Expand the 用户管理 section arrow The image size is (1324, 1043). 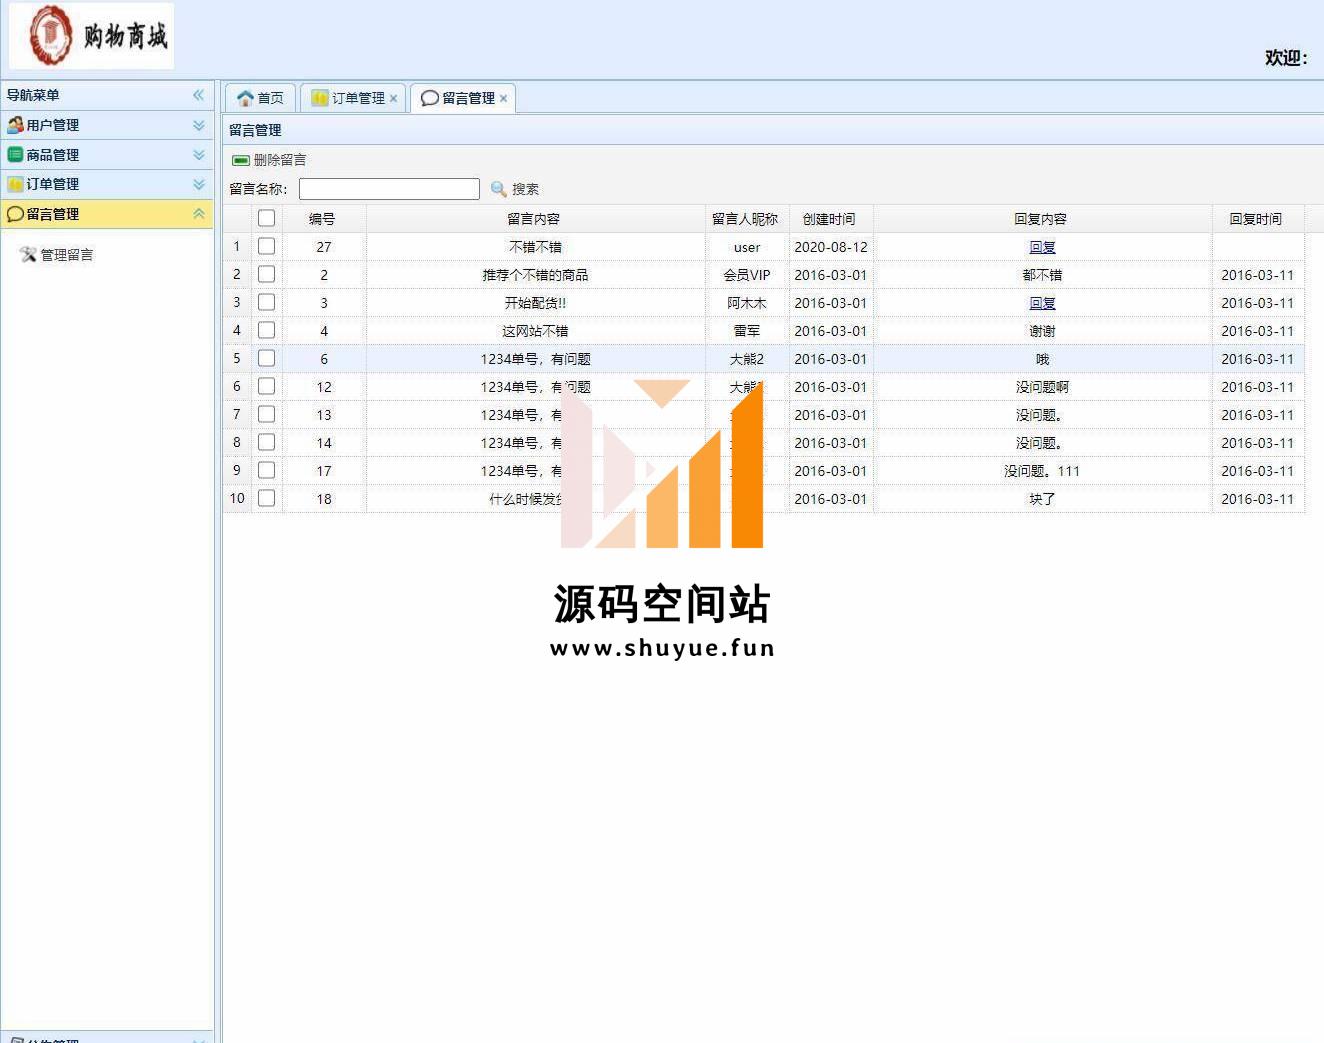(x=198, y=125)
